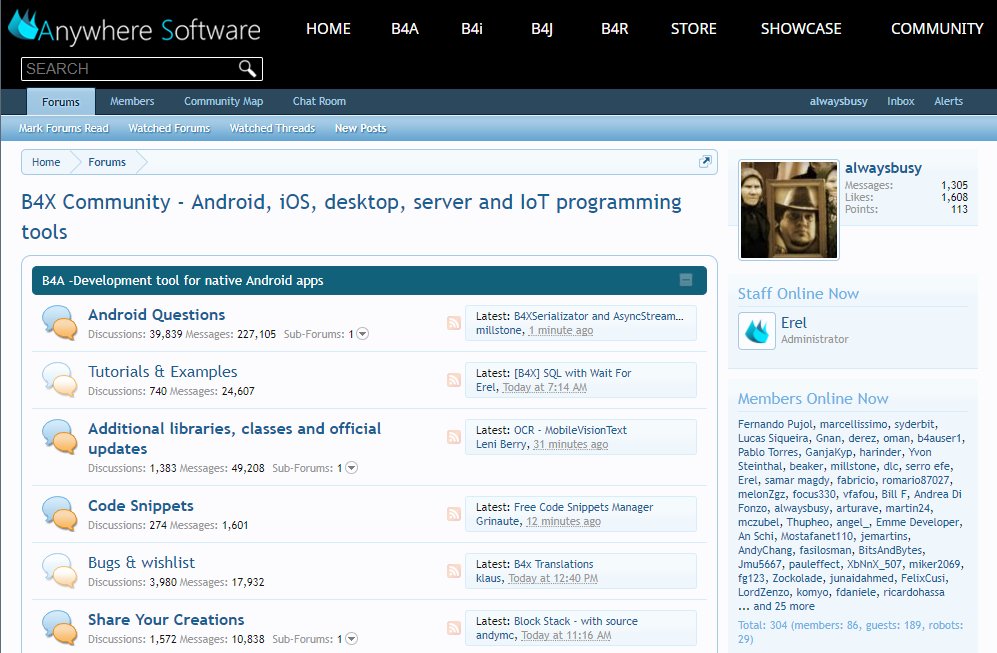997x653 pixels.
Task: Click the Forums breadcrumb
Action: pos(107,162)
